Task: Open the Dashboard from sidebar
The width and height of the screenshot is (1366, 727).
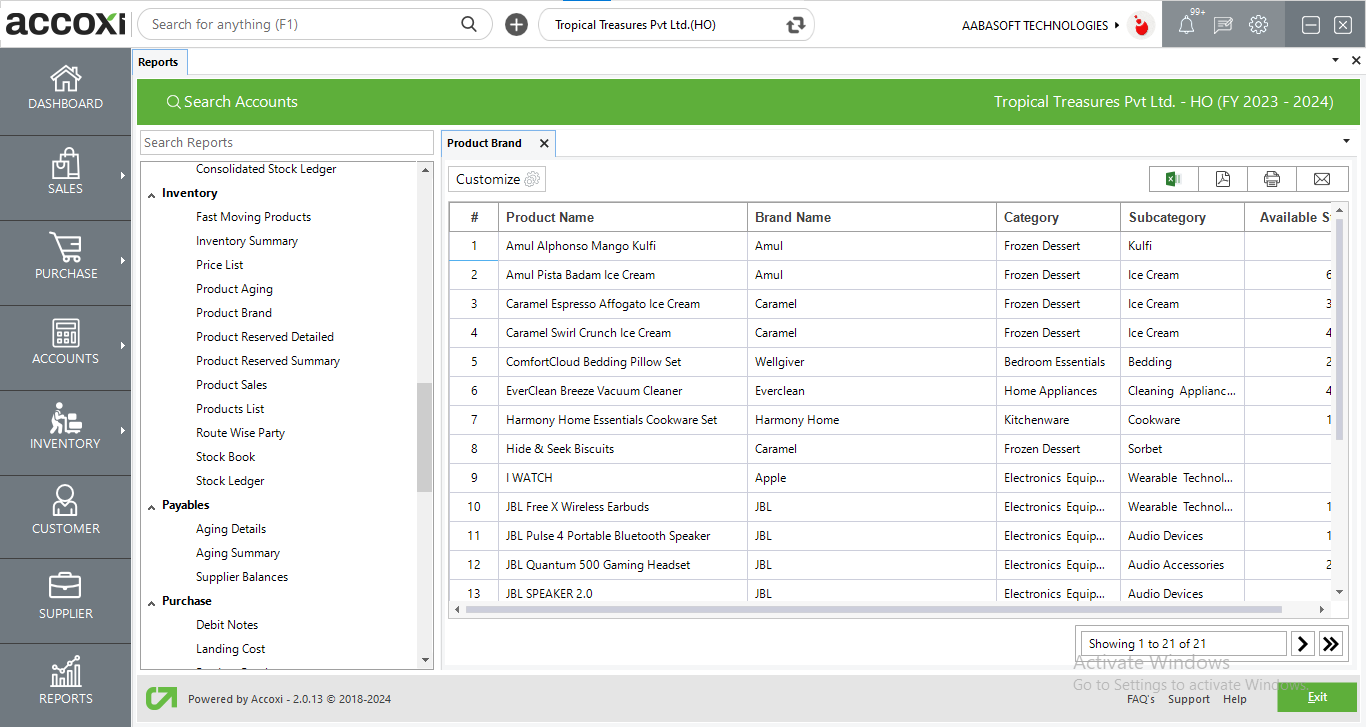Action: (66, 88)
